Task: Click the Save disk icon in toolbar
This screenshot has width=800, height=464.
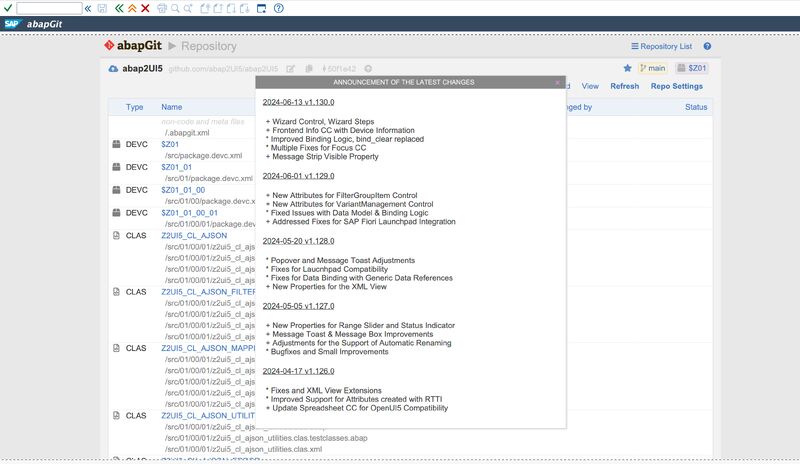Action: pos(102,8)
